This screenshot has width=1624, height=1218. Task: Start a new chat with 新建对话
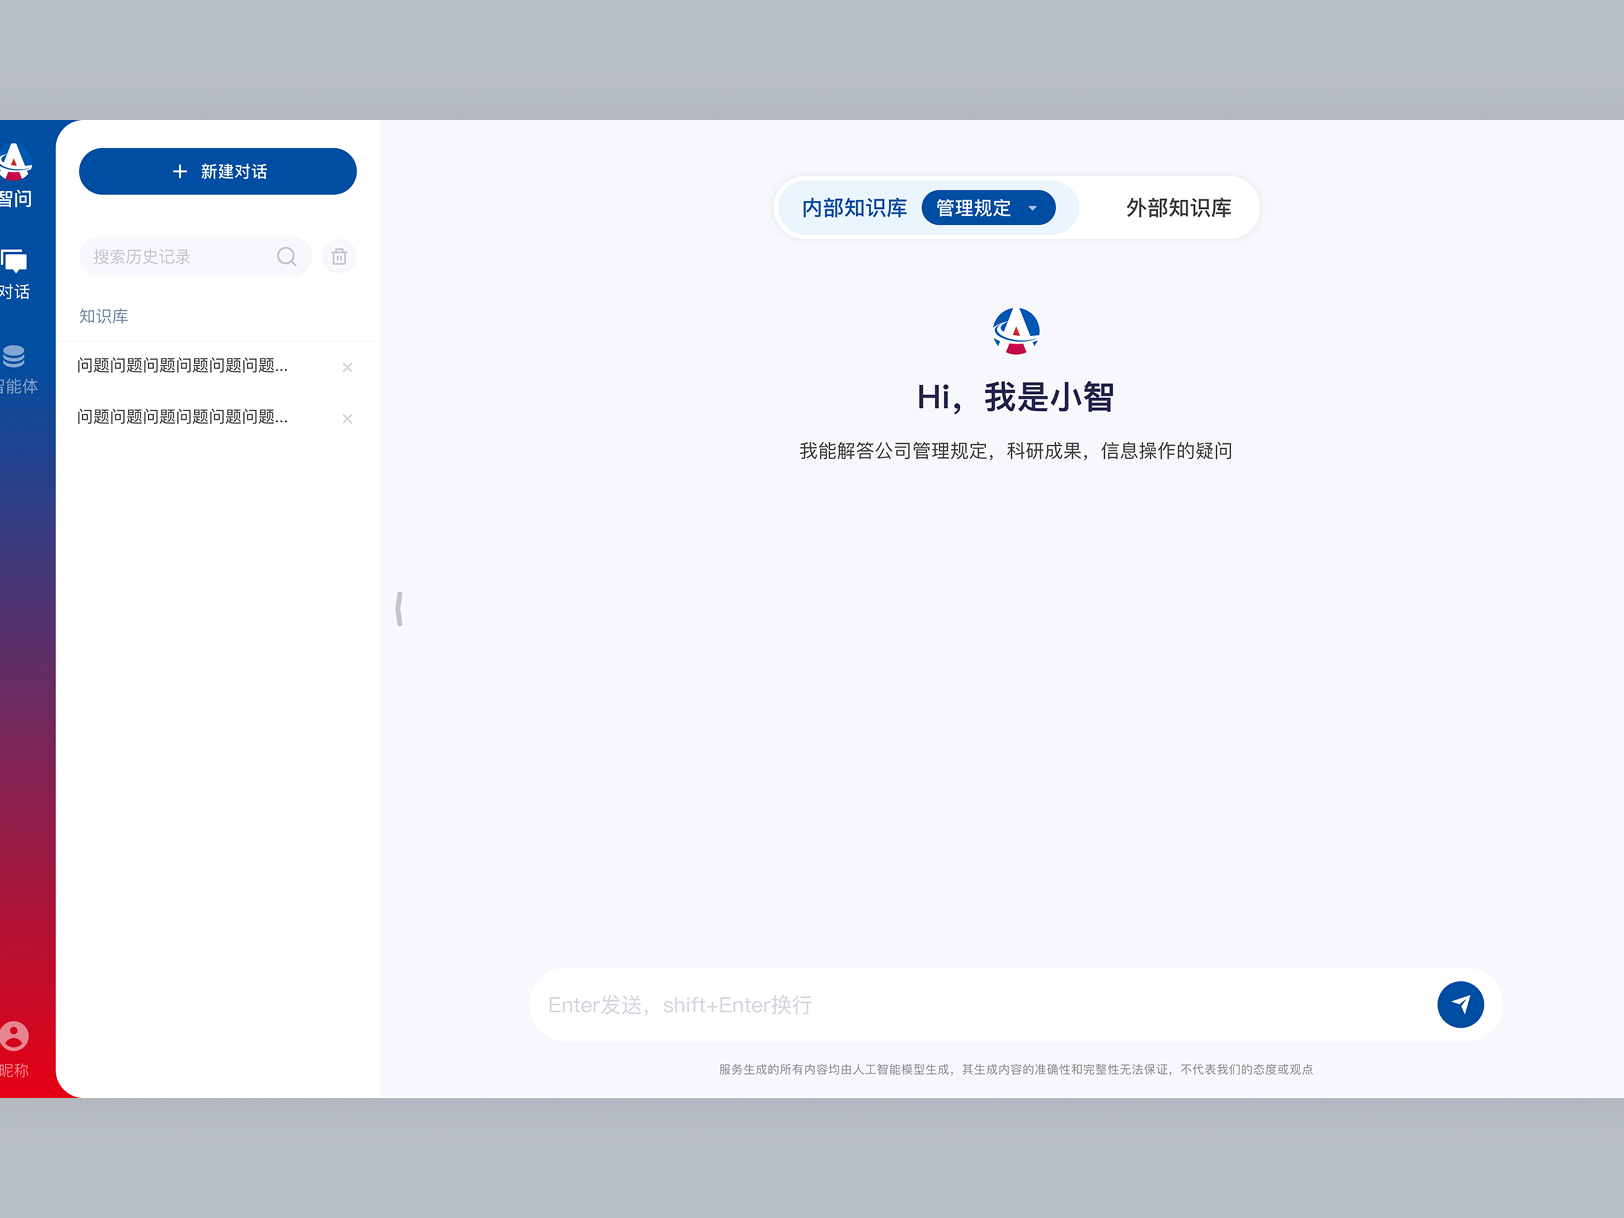click(217, 171)
